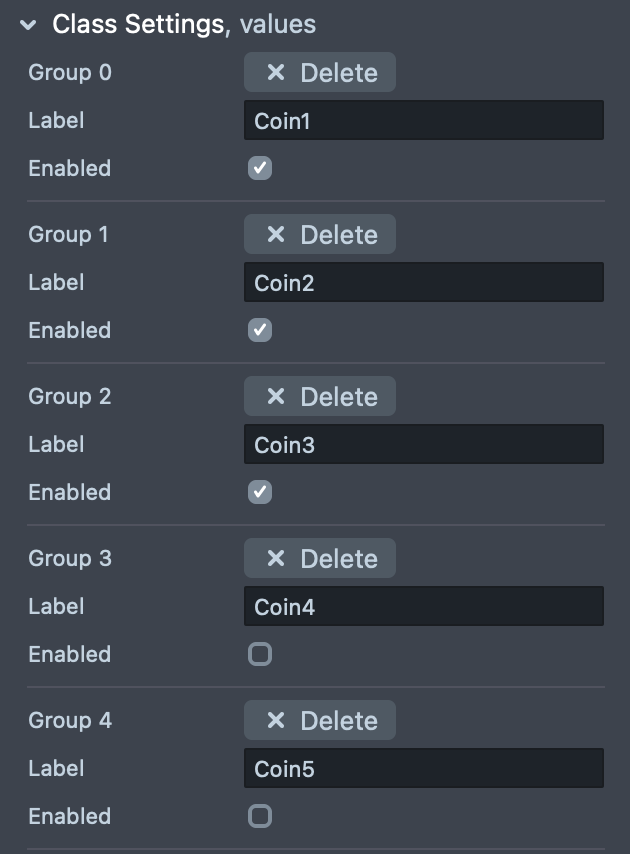Image resolution: width=630 pixels, height=854 pixels.
Task: Enable Group 3 checkbox
Action: tap(260, 654)
